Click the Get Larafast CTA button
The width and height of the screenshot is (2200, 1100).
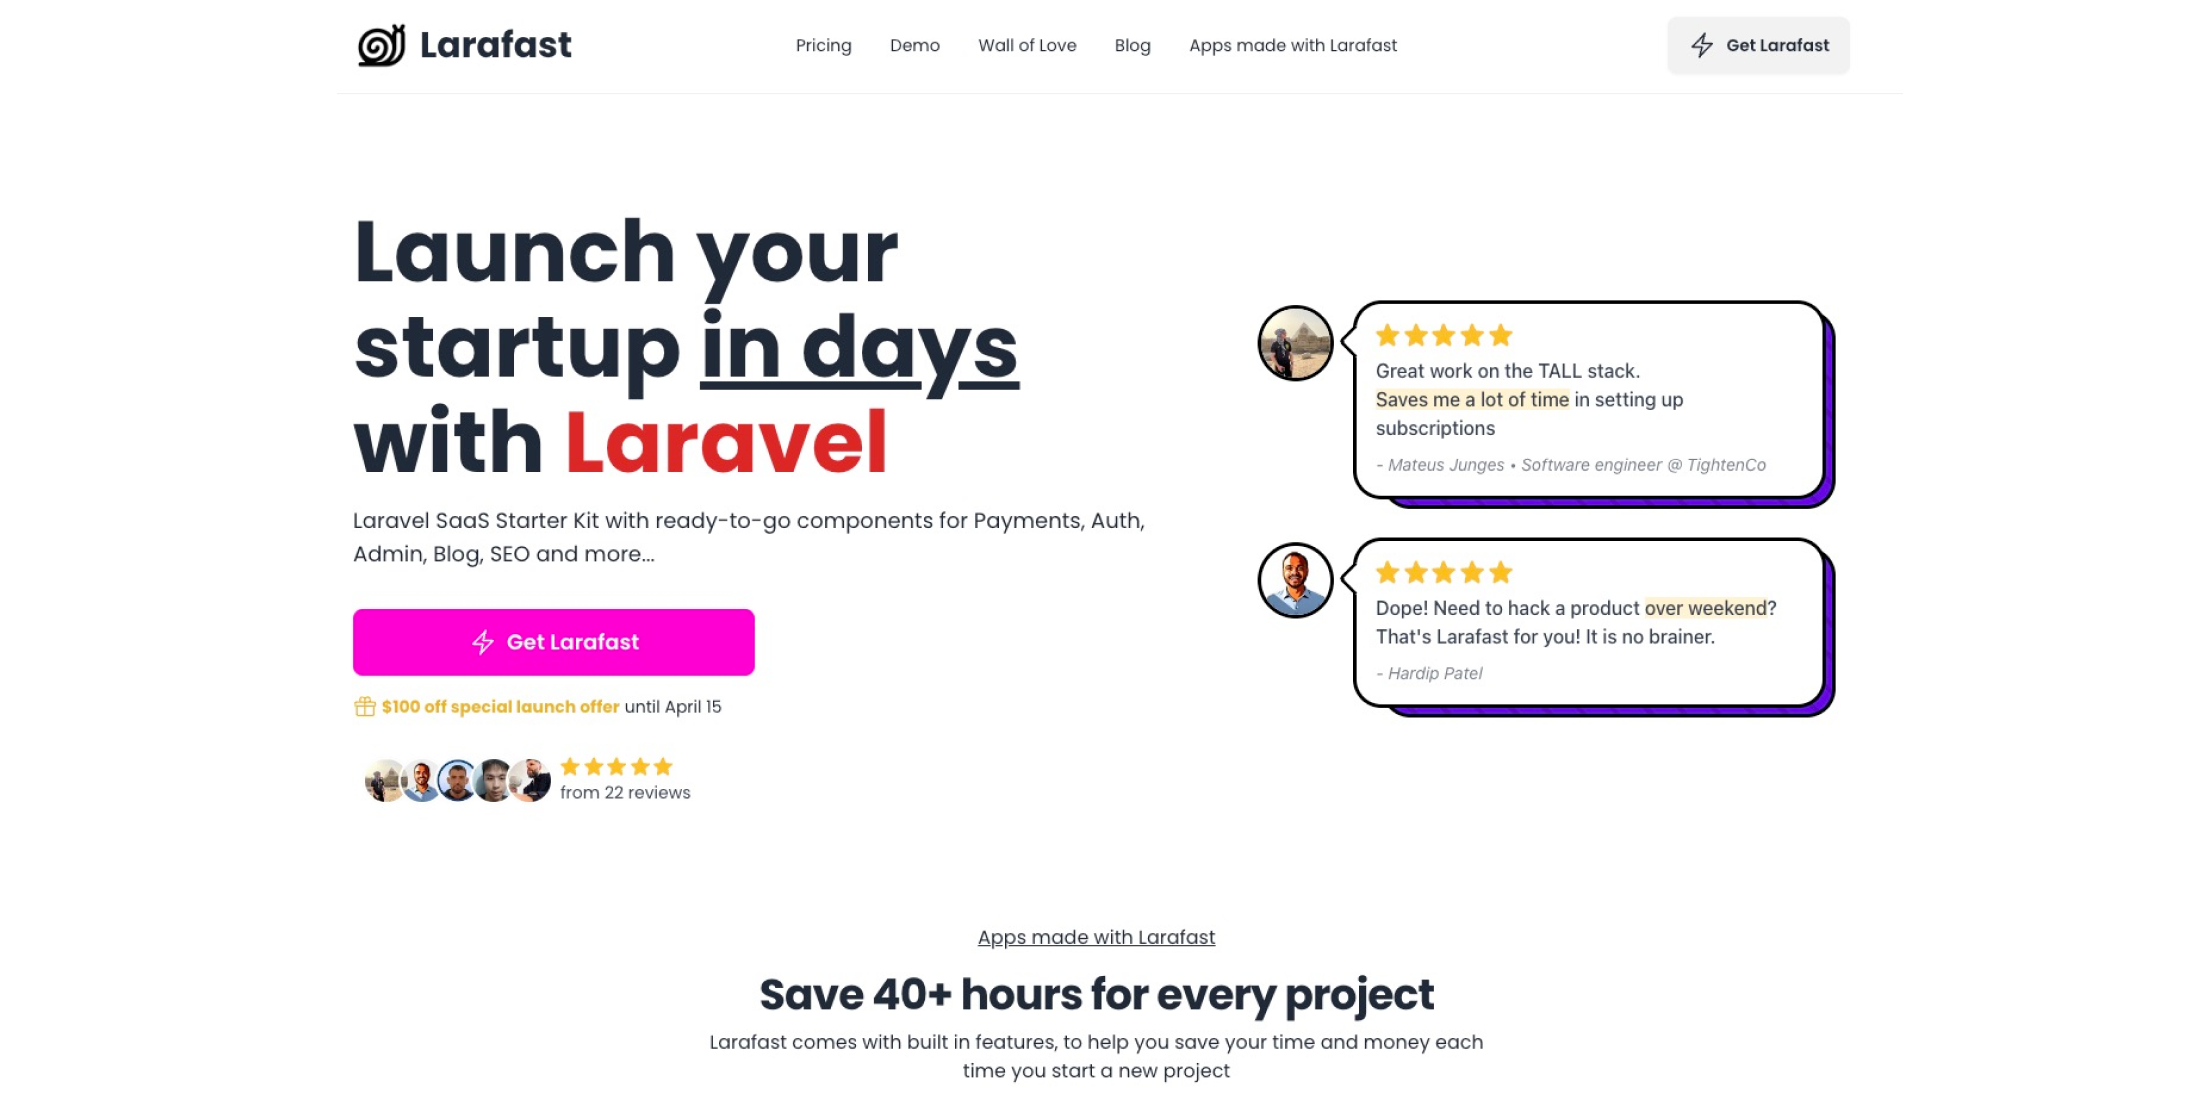pos(554,641)
